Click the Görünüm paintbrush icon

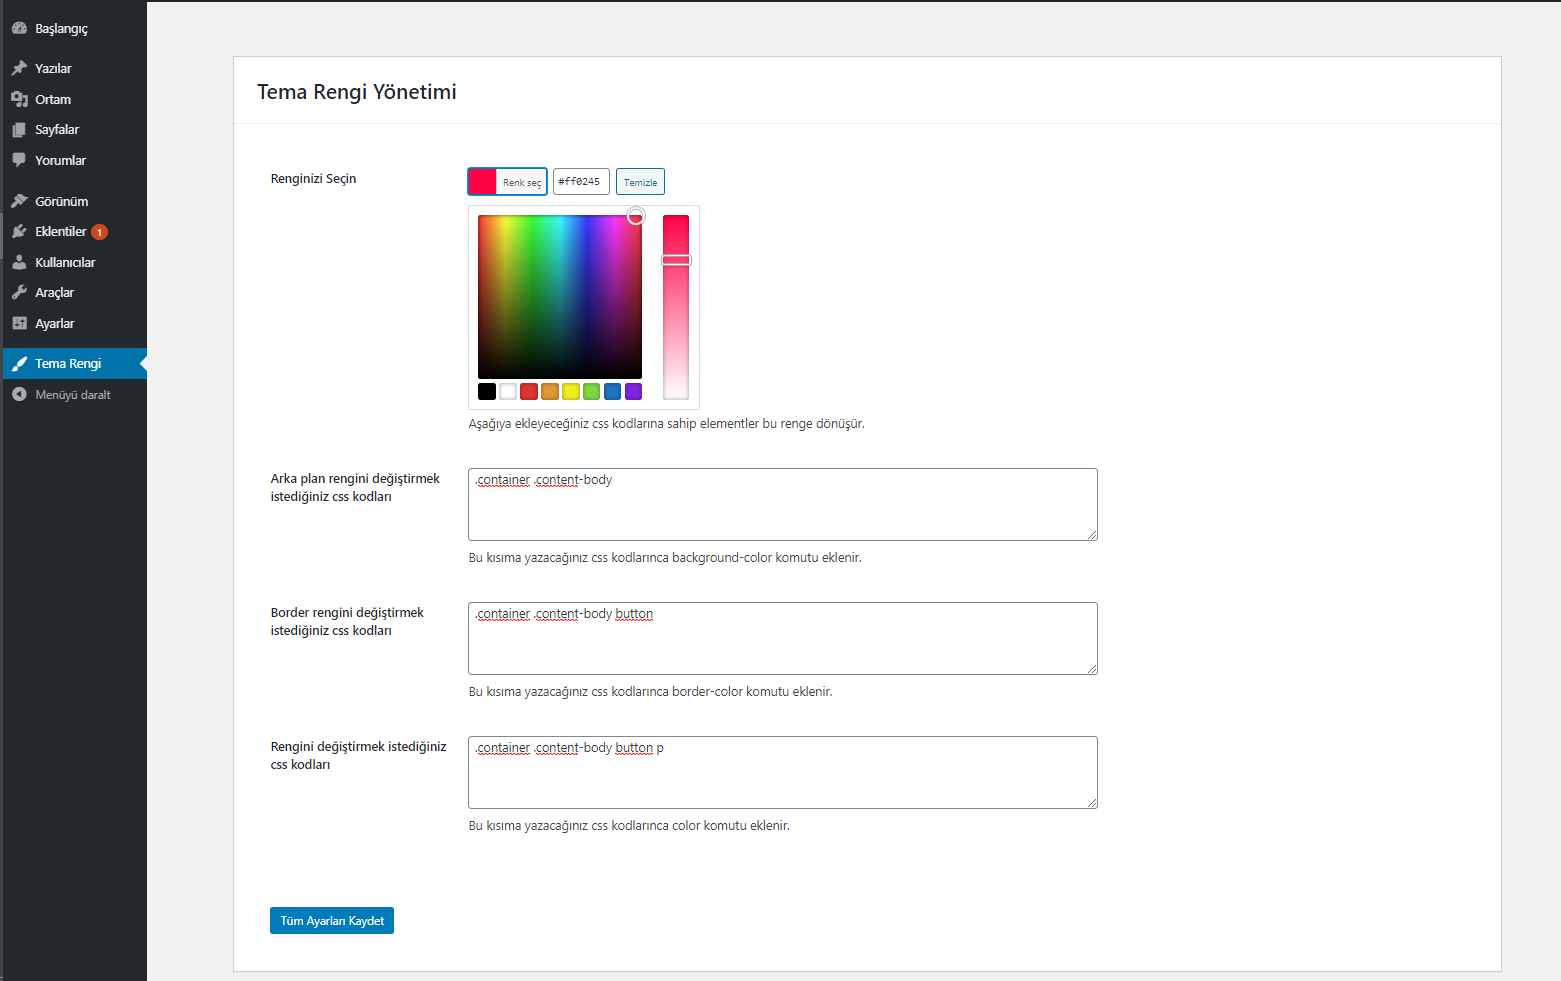pyautogui.click(x=19, y=201)
